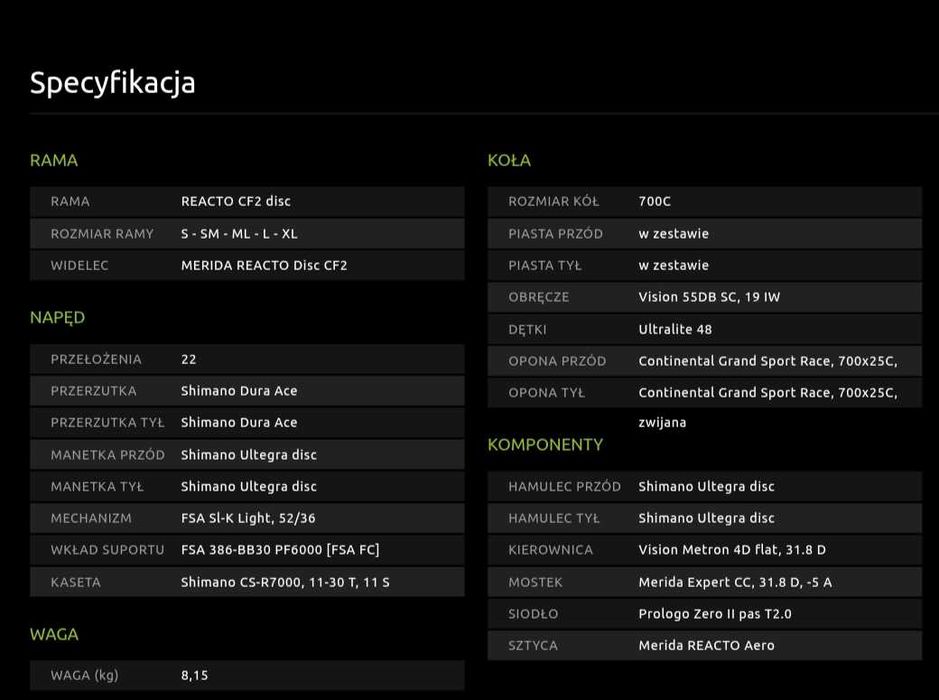
Task: Click the value "FSA 386-BB30 PF6000 [FSA FC]"
Action: pyautogui.click(x=280, y=550)
